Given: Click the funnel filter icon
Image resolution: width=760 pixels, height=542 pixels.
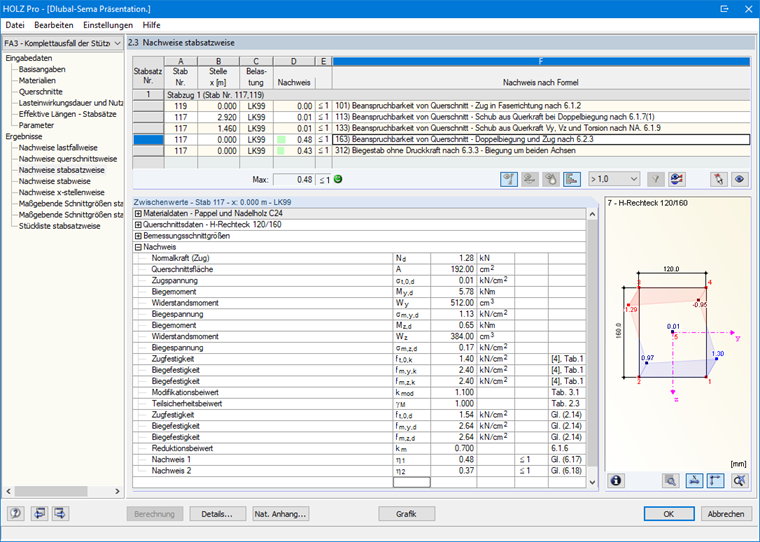Looking at the screenshot, I should pyautogui.click(x=656, y=179).
